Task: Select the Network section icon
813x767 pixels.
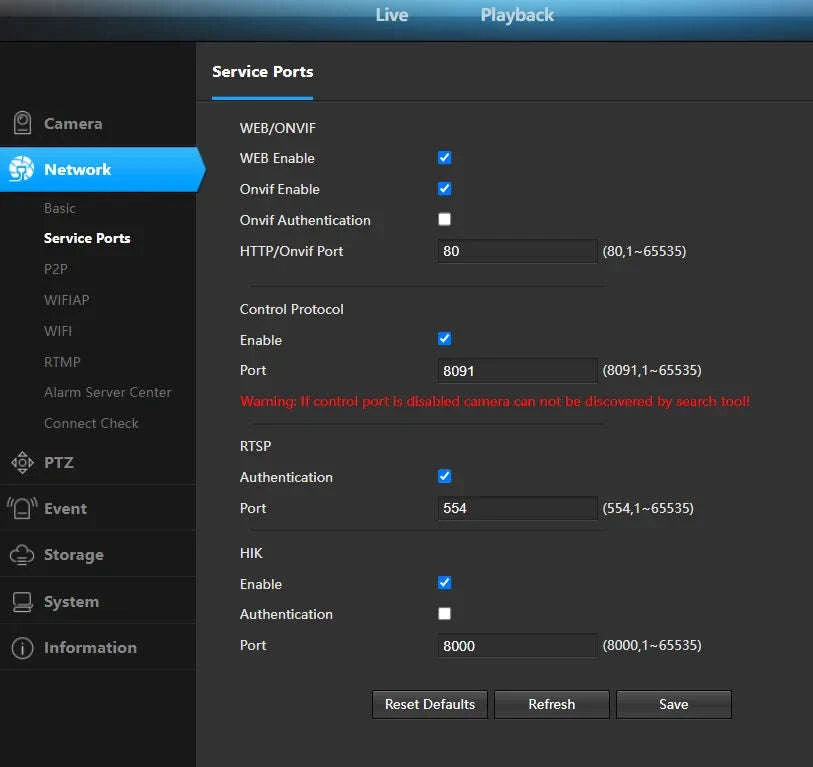Action: pos(20,169)
